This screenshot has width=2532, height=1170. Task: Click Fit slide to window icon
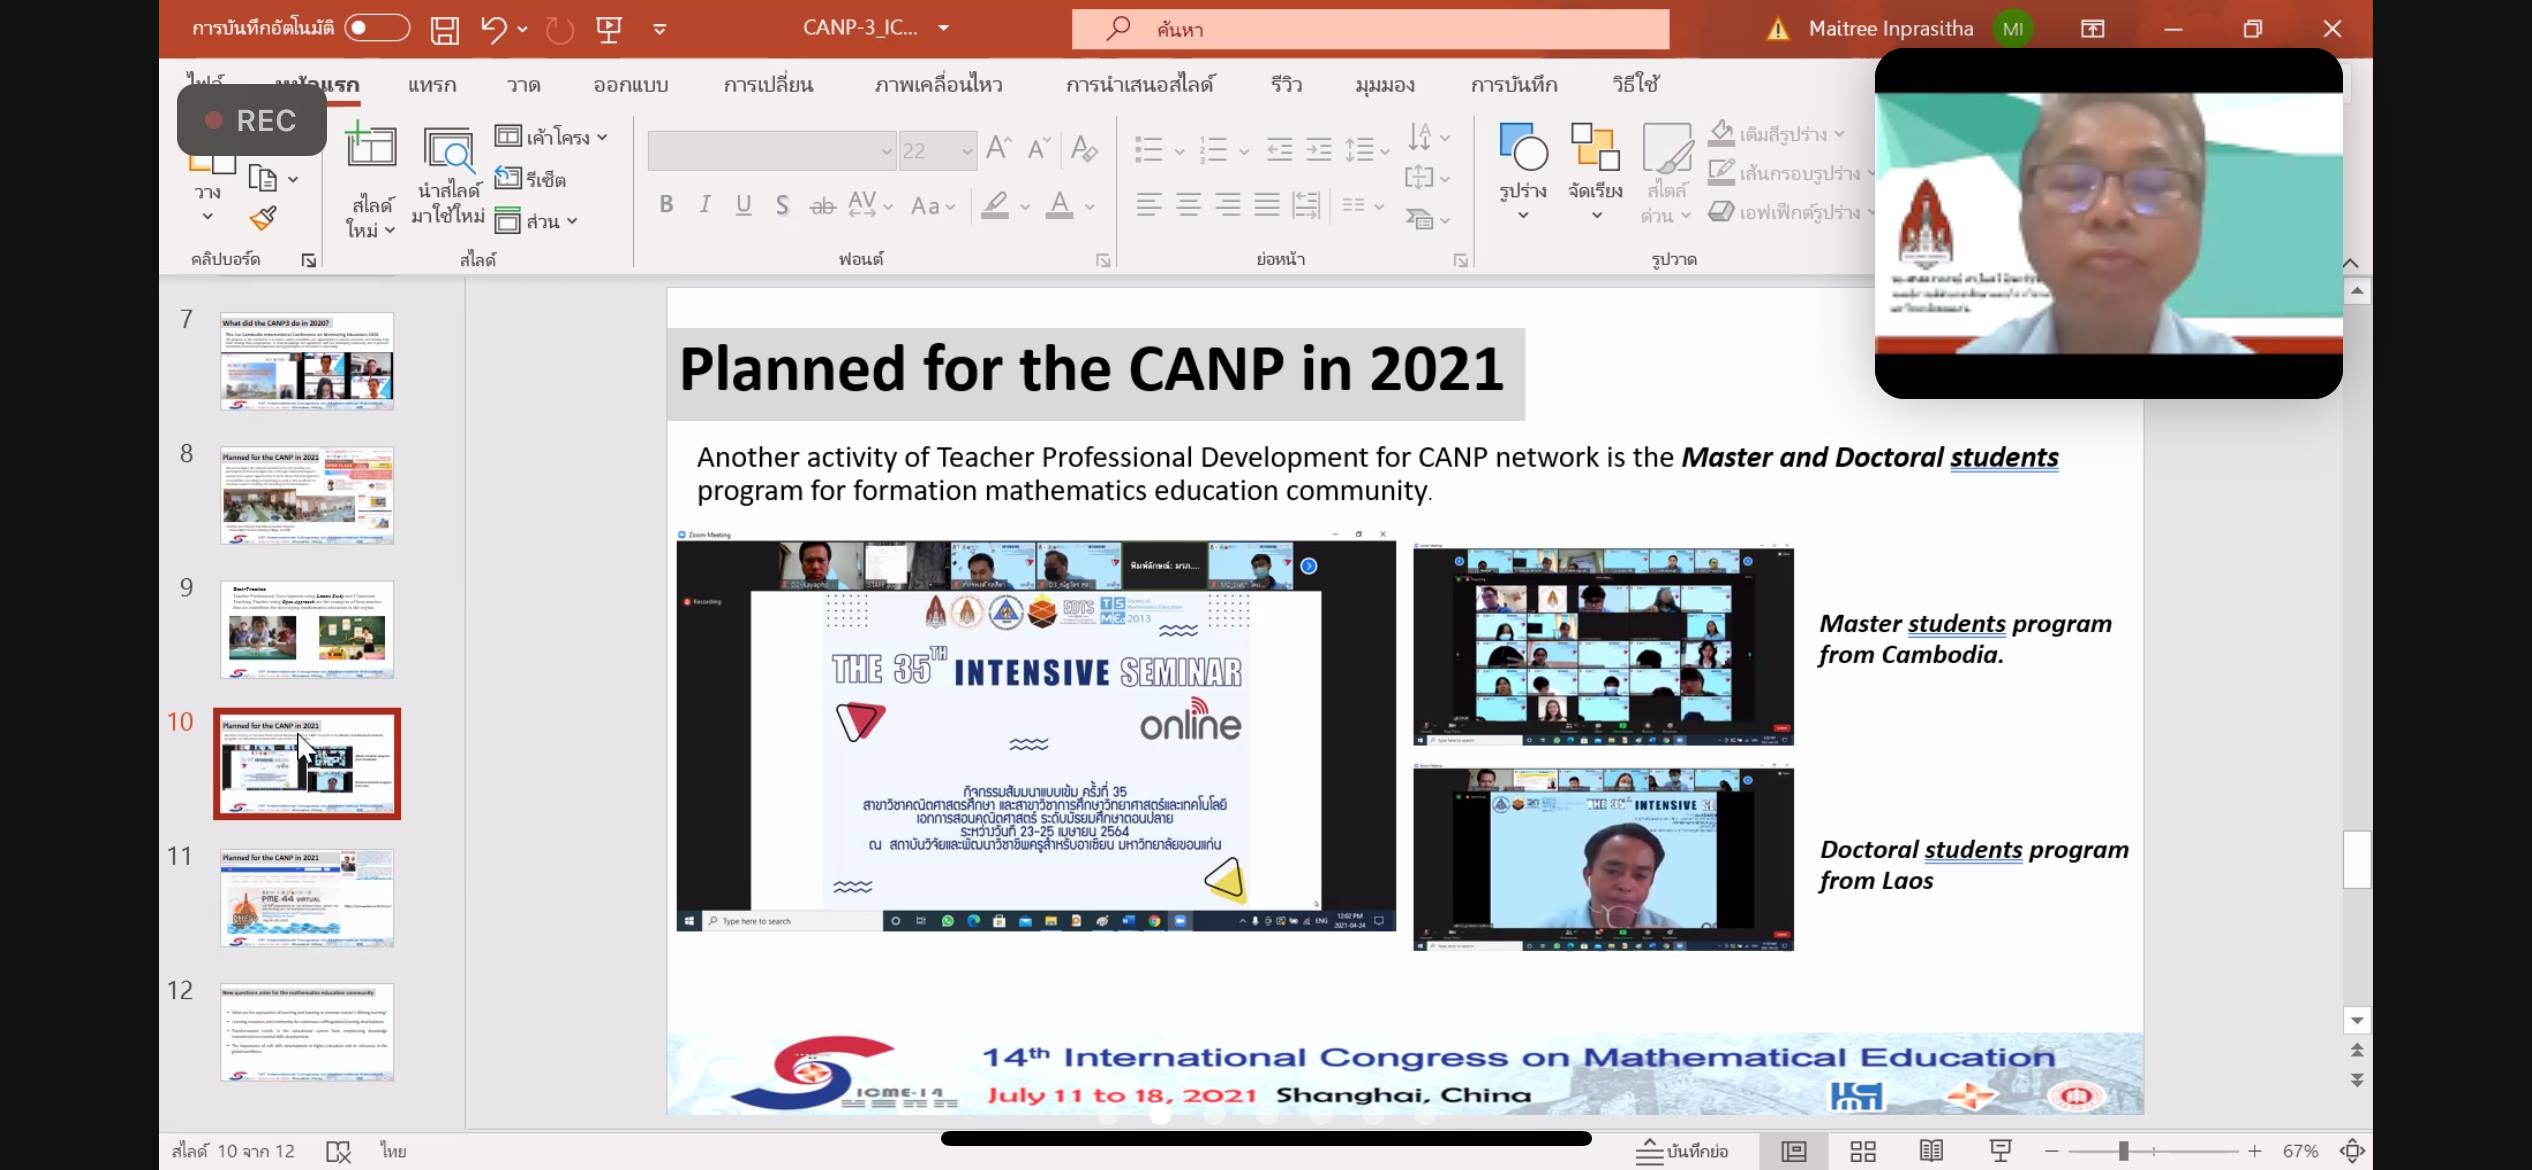click(2352, 1151)
